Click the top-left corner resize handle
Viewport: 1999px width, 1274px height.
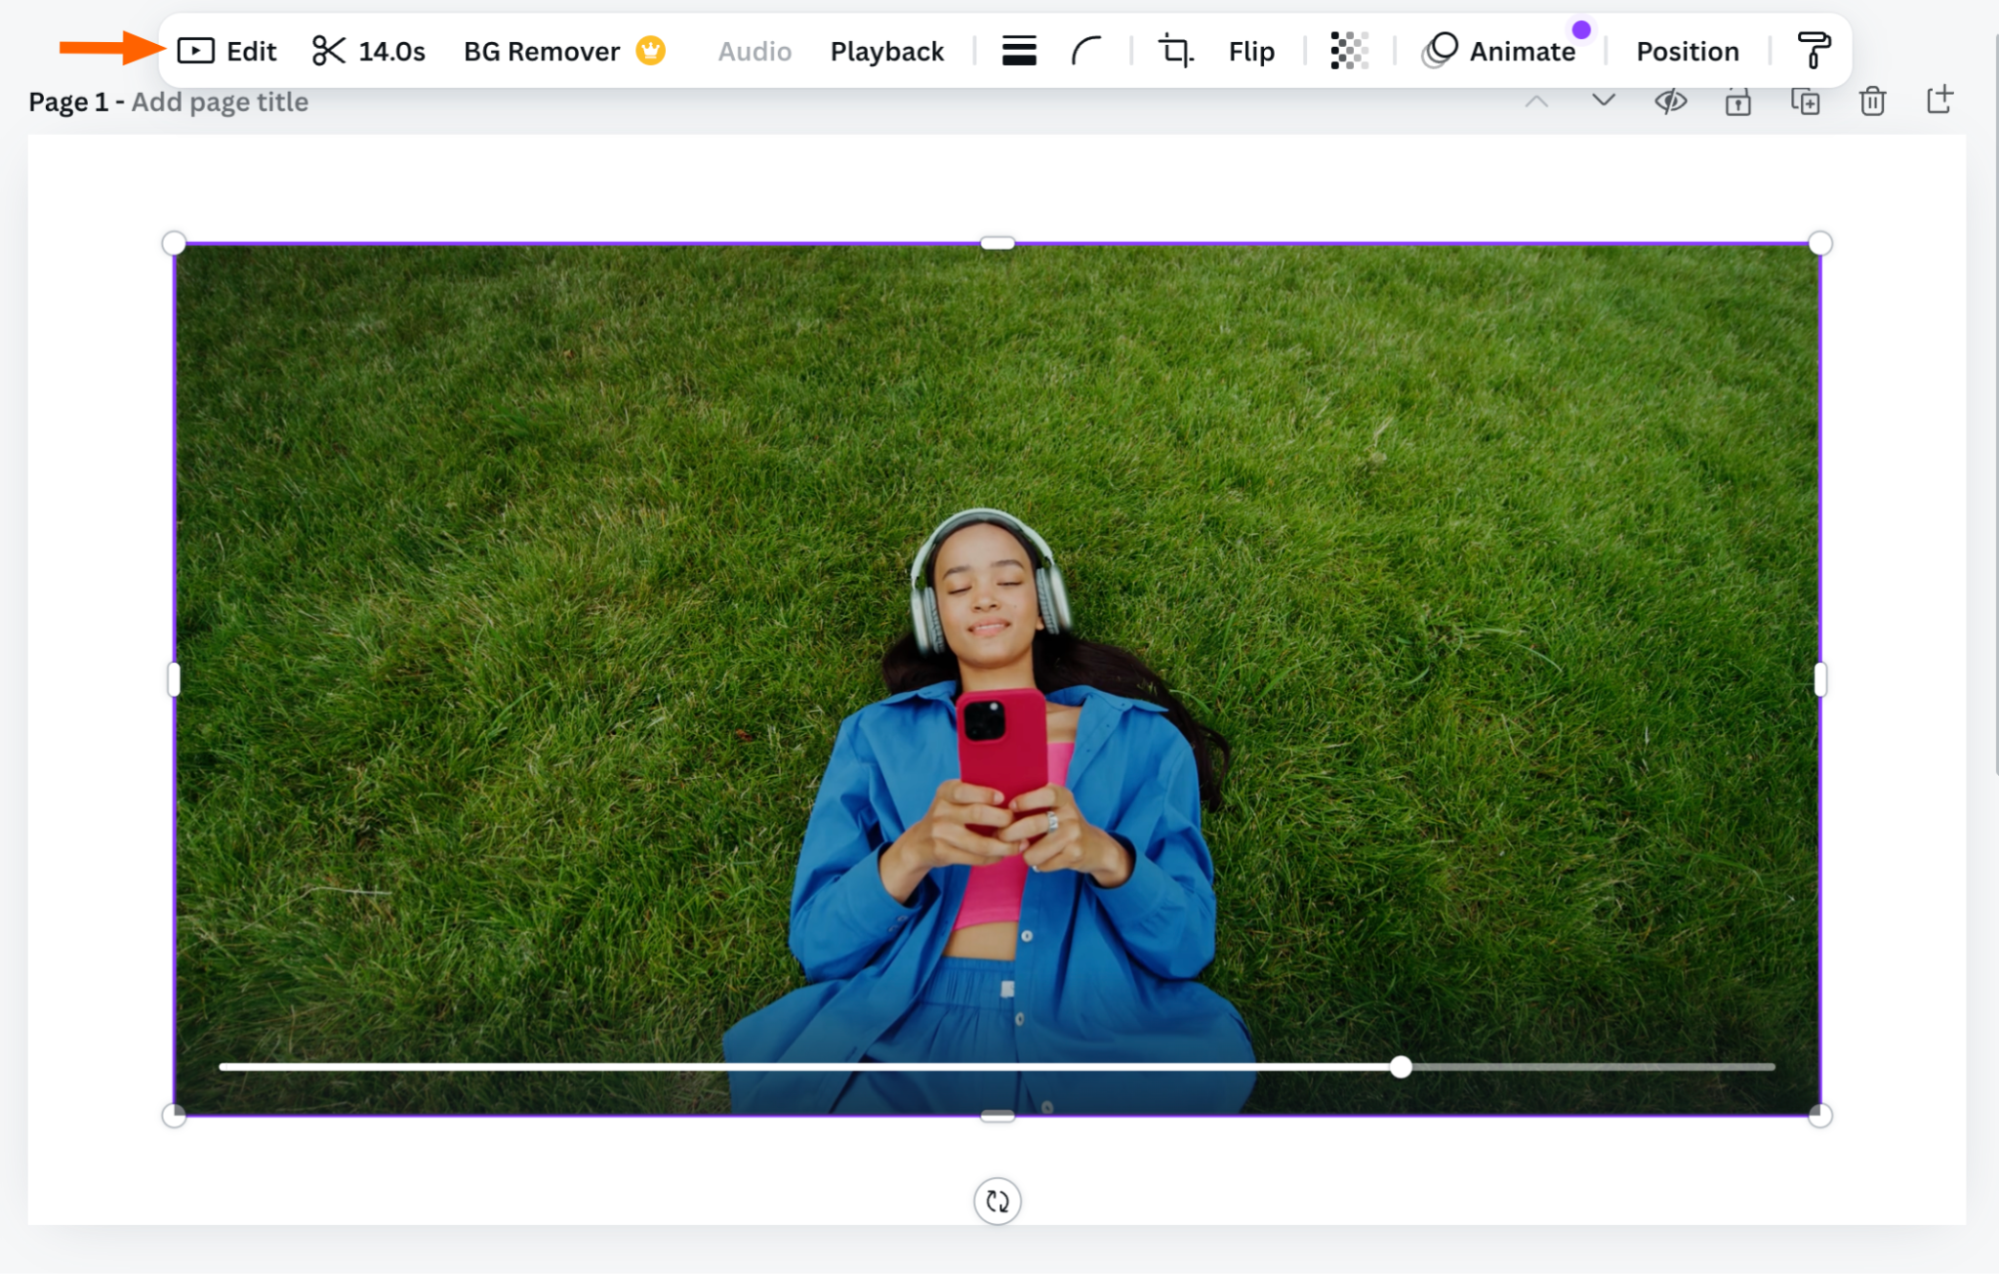pyautogui.click(x=174, y=243)
